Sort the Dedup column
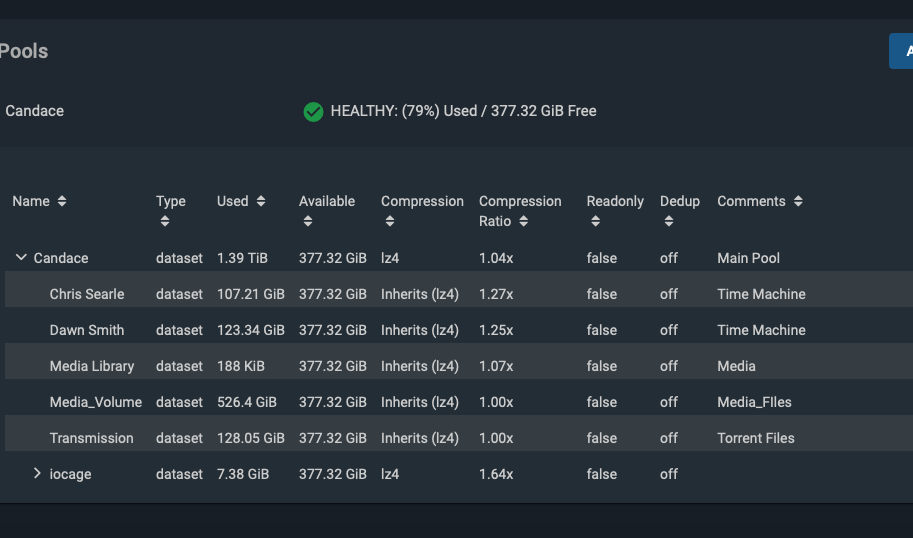The height and width of the screenshot is (538, 913). [668, 221]
